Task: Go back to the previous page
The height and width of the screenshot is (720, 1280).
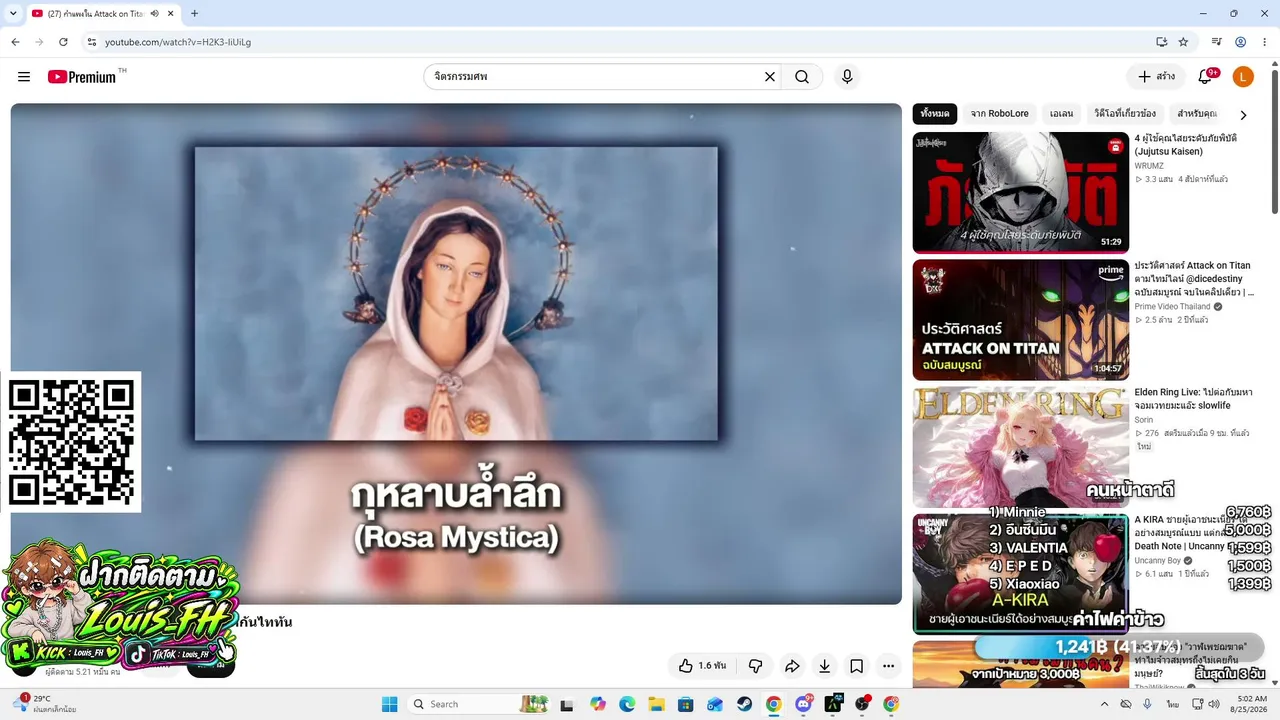Action: point(15,42)
